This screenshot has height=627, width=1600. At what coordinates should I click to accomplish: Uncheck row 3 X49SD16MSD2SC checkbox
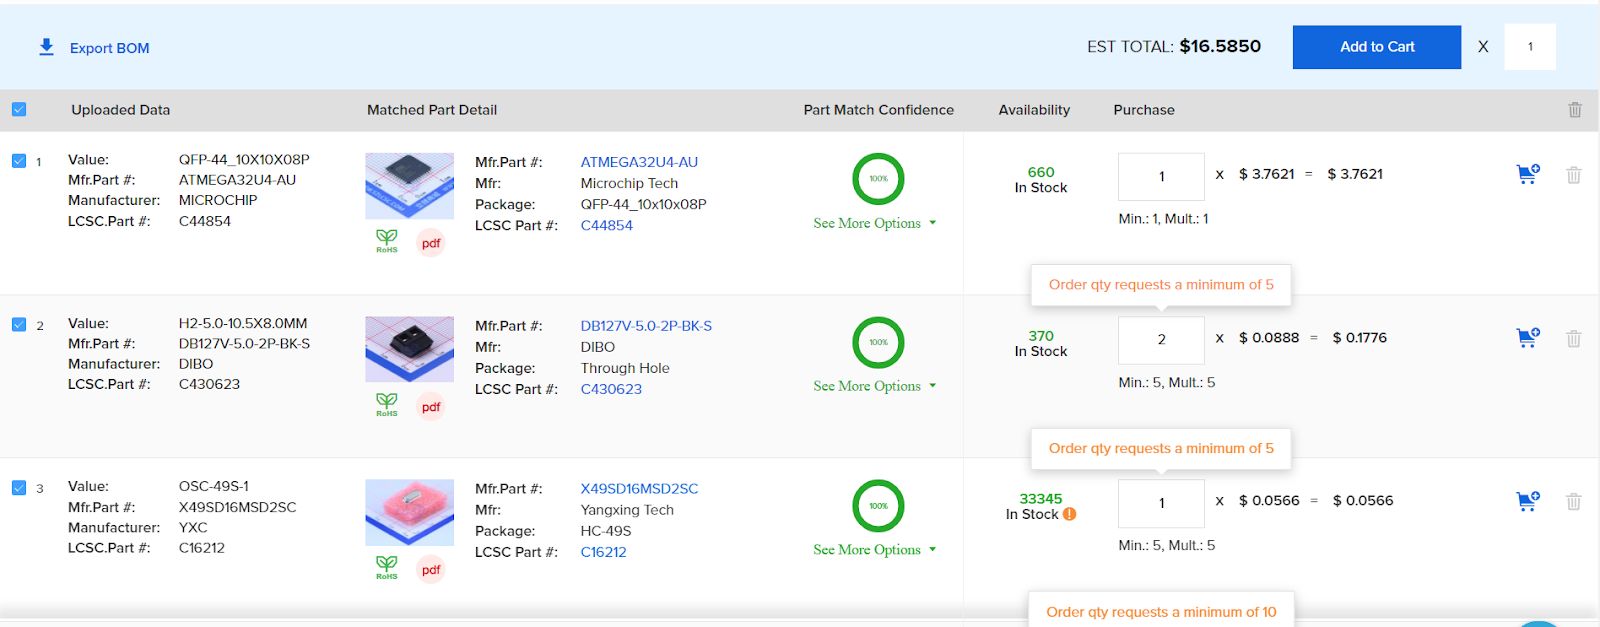(19, 488)
